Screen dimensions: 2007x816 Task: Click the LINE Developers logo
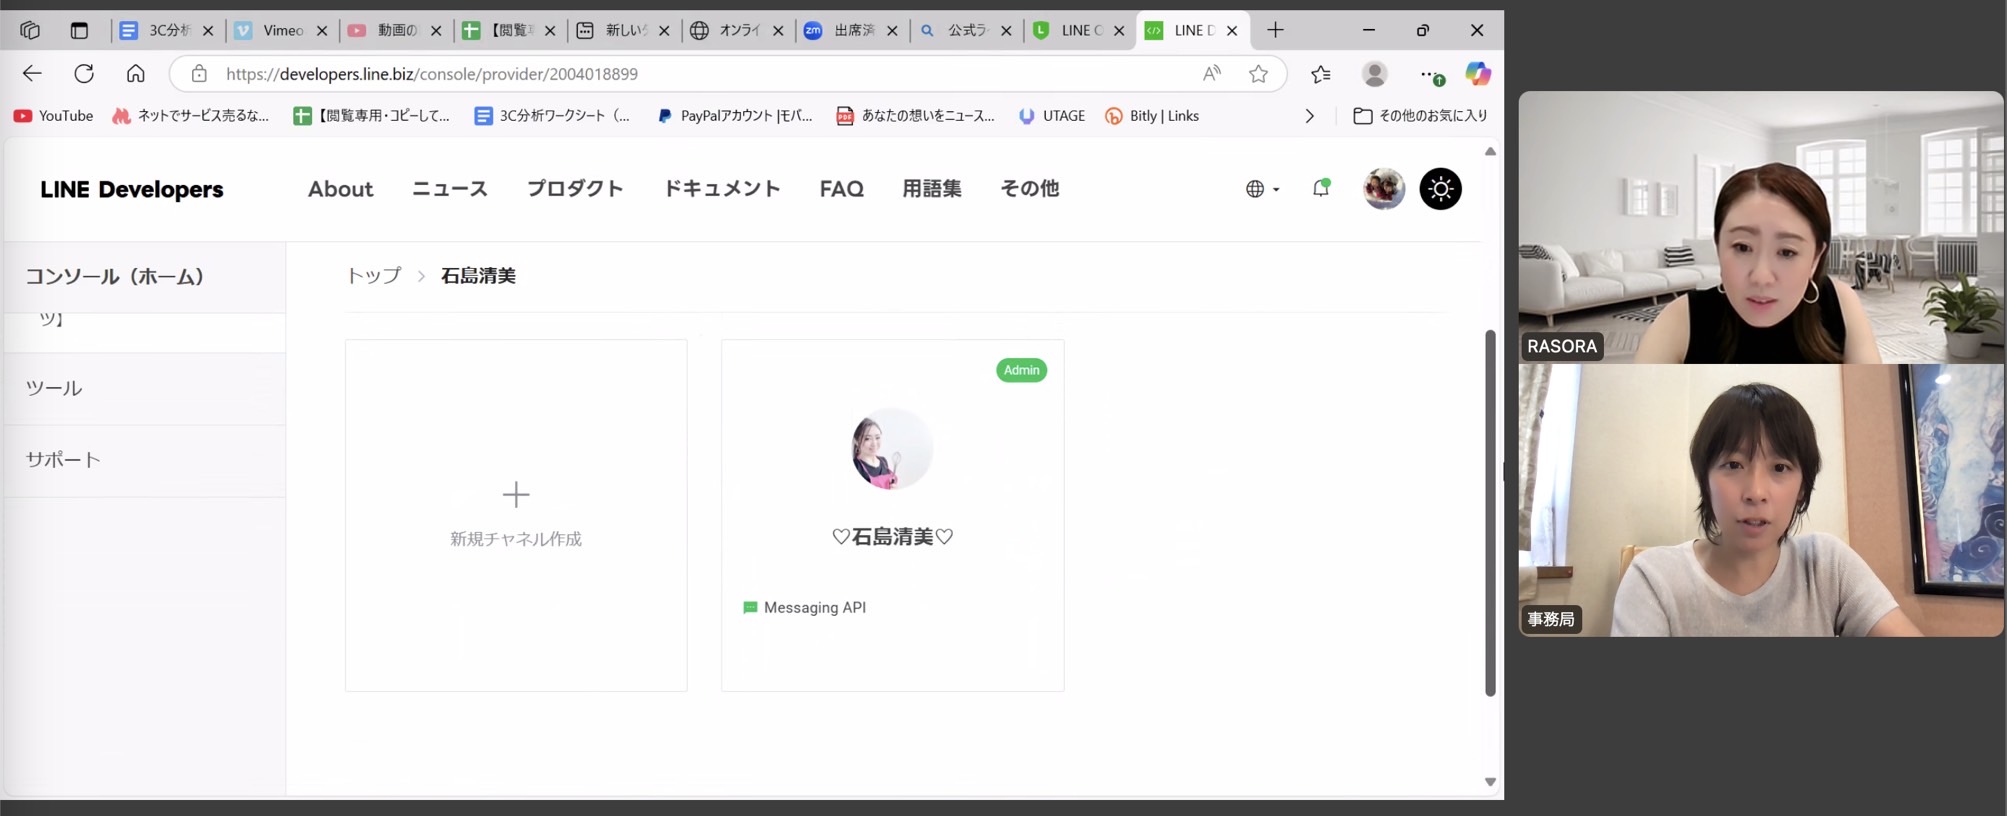[x=131, y=189]
